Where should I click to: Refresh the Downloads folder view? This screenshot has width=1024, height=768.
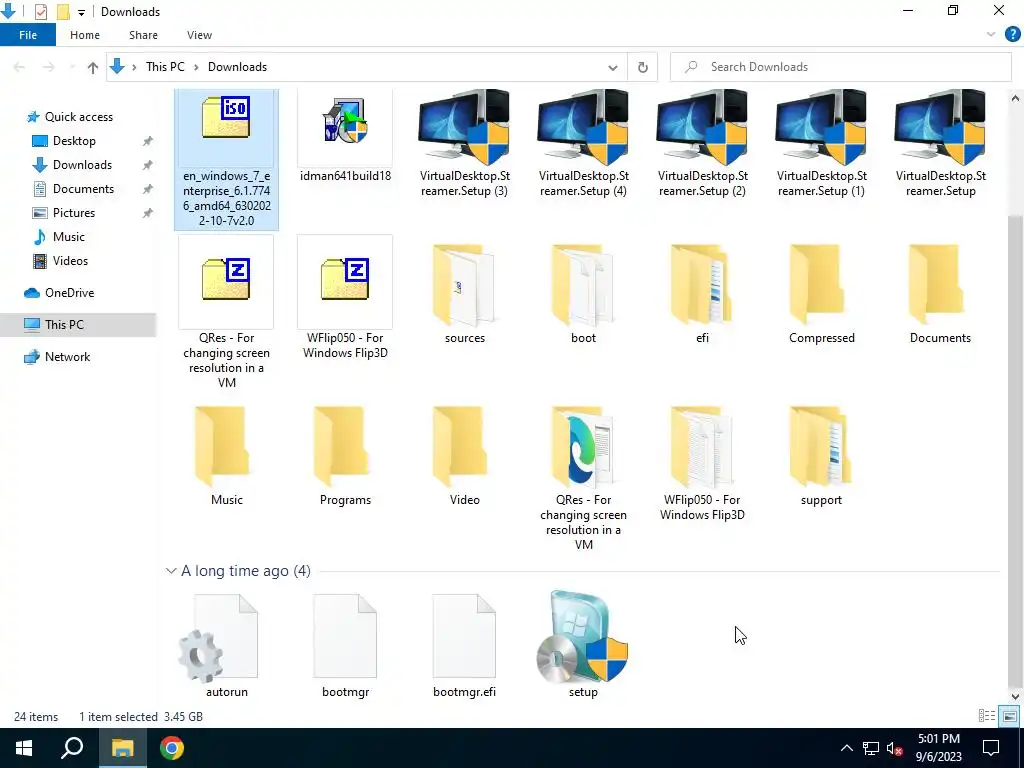point(643,67)
